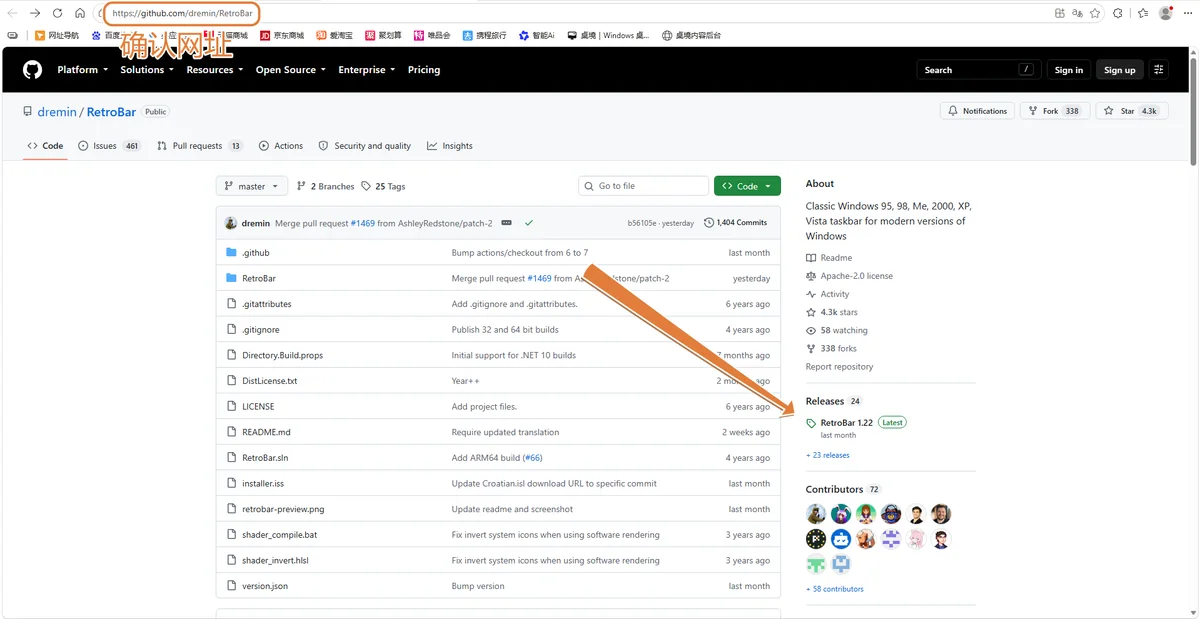Switch to the Code tab
Screen dimensions: 1200x619
tap(46, 146)
